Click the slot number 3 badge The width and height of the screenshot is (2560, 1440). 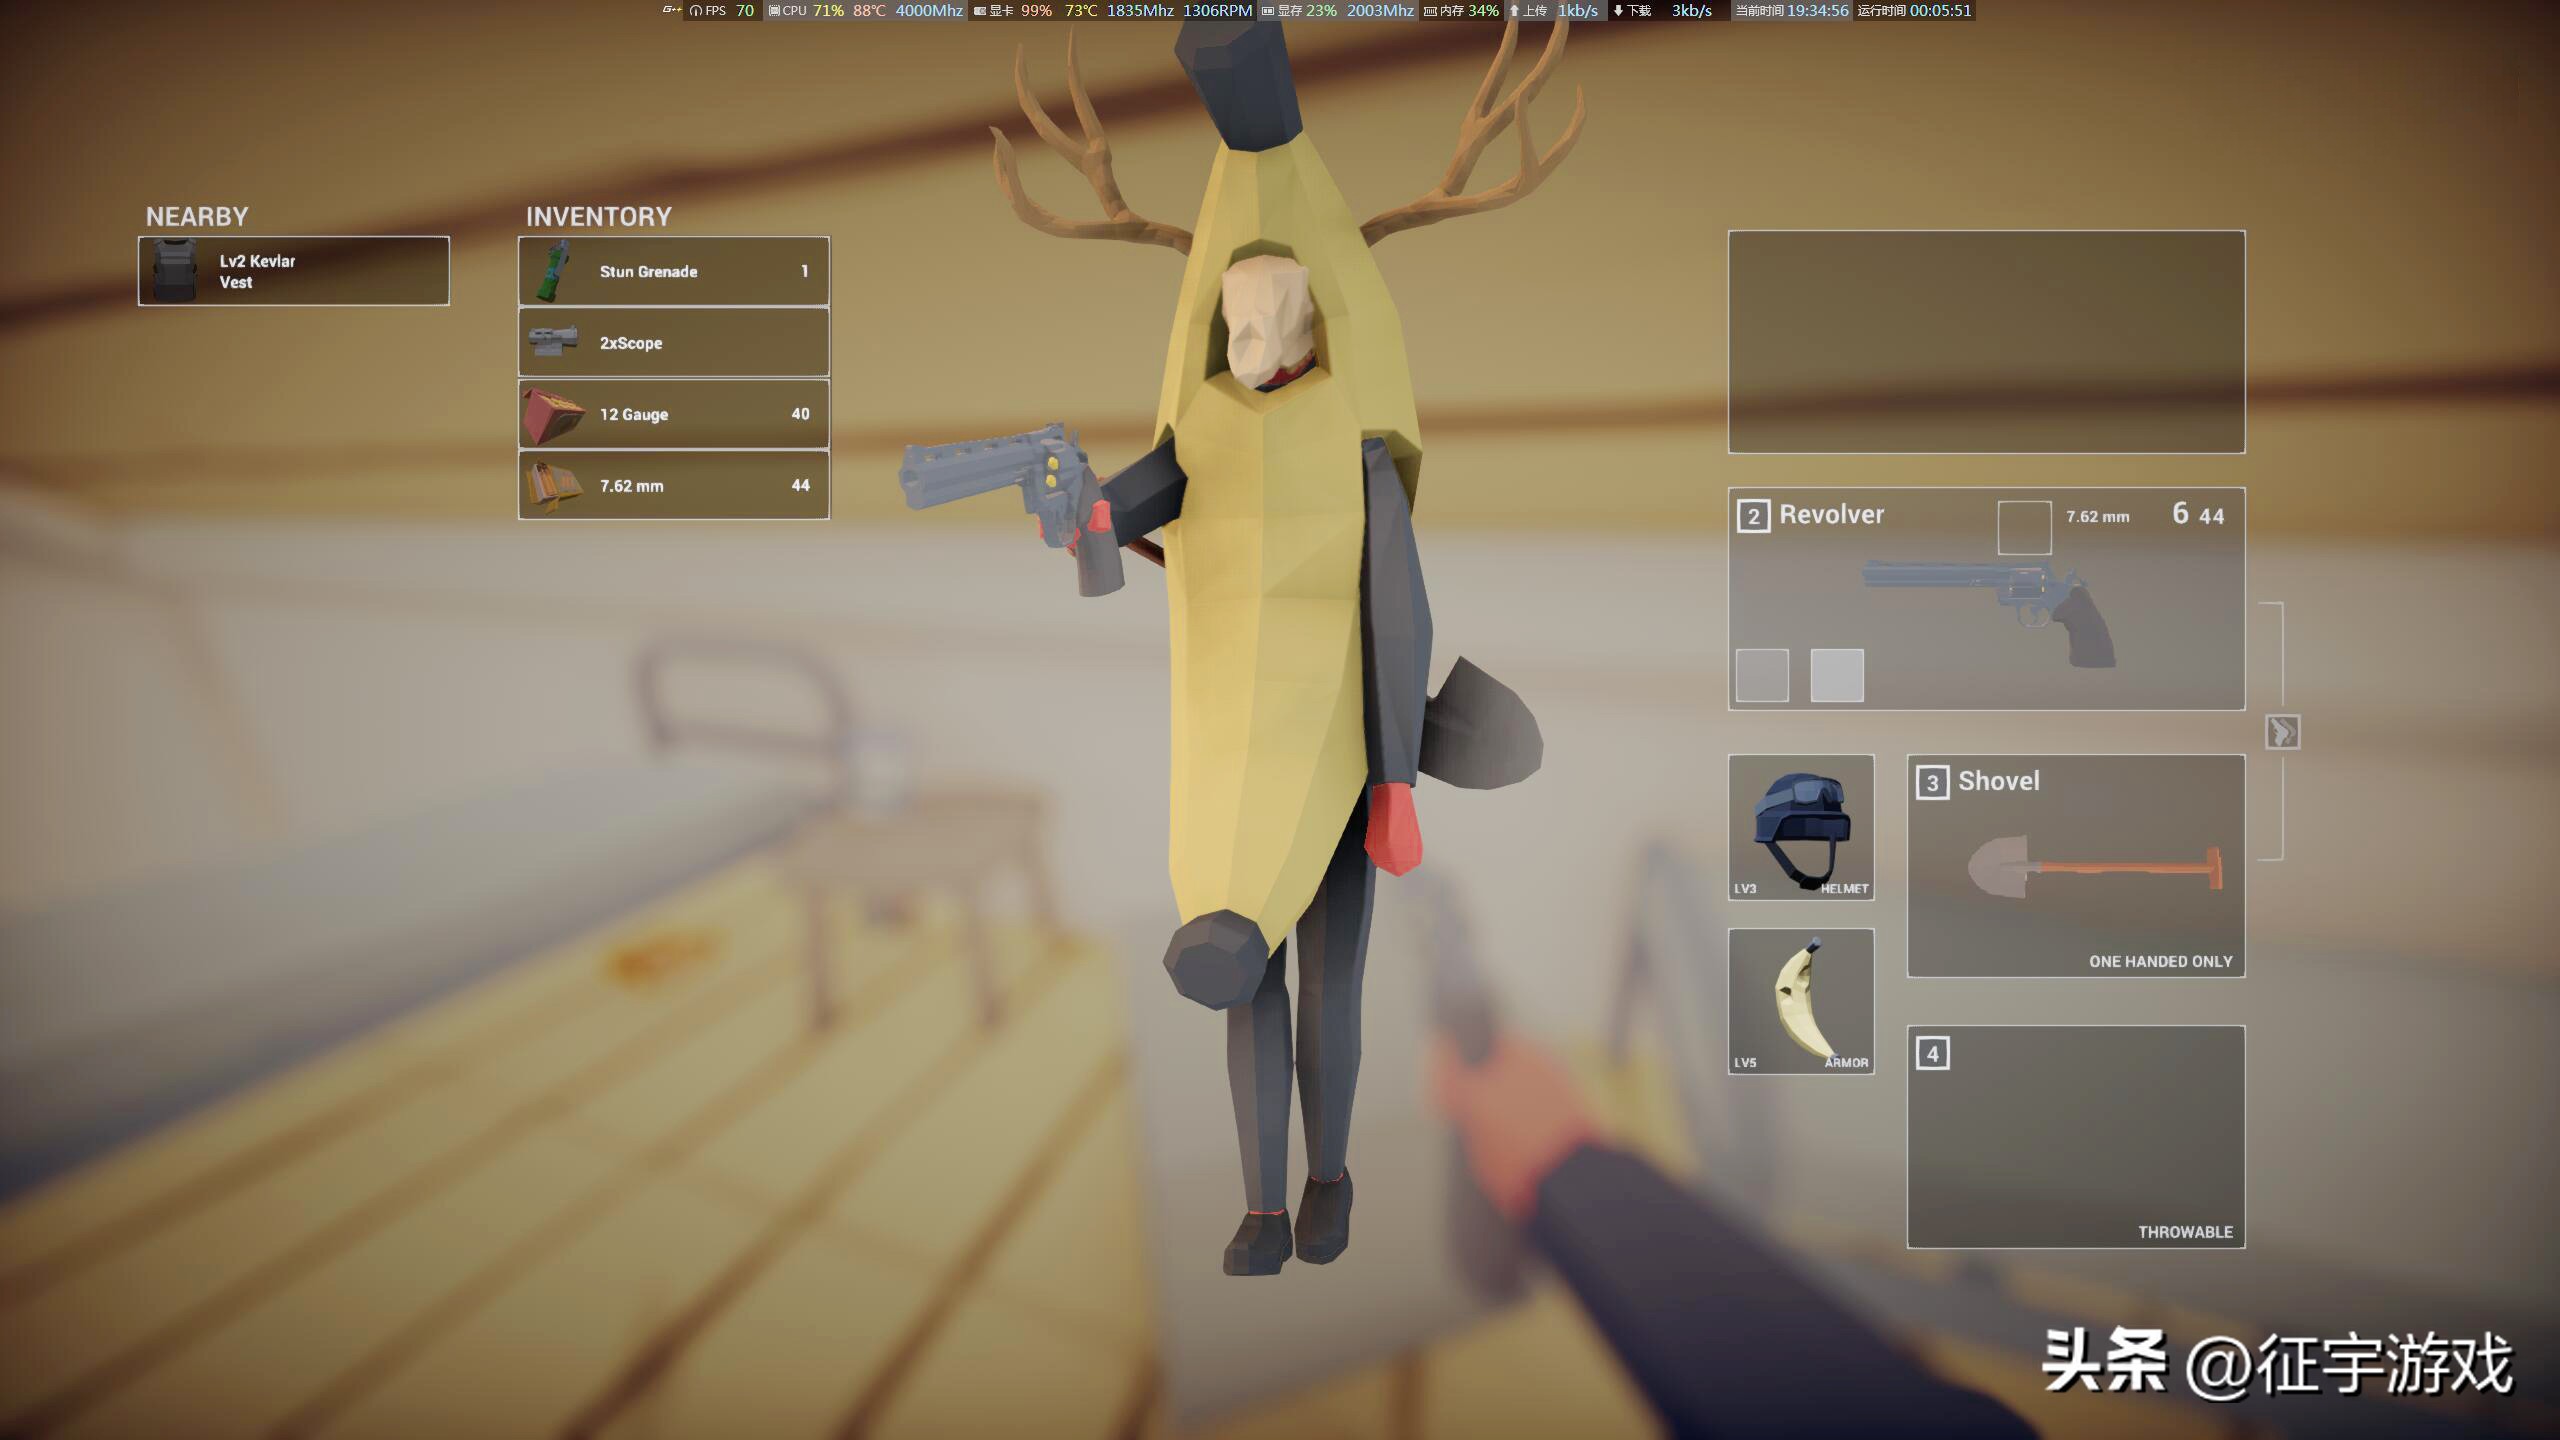(x=1932, y=783)
